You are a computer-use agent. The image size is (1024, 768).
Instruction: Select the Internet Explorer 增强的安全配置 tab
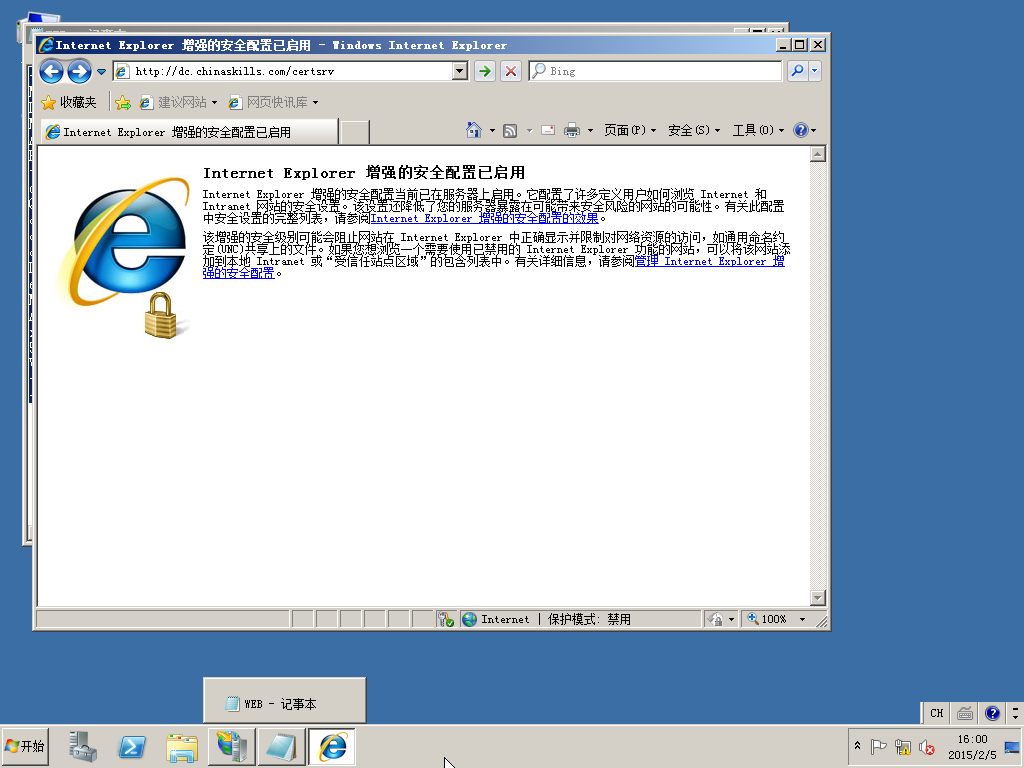pyautogui.click(x=189, y=132)
